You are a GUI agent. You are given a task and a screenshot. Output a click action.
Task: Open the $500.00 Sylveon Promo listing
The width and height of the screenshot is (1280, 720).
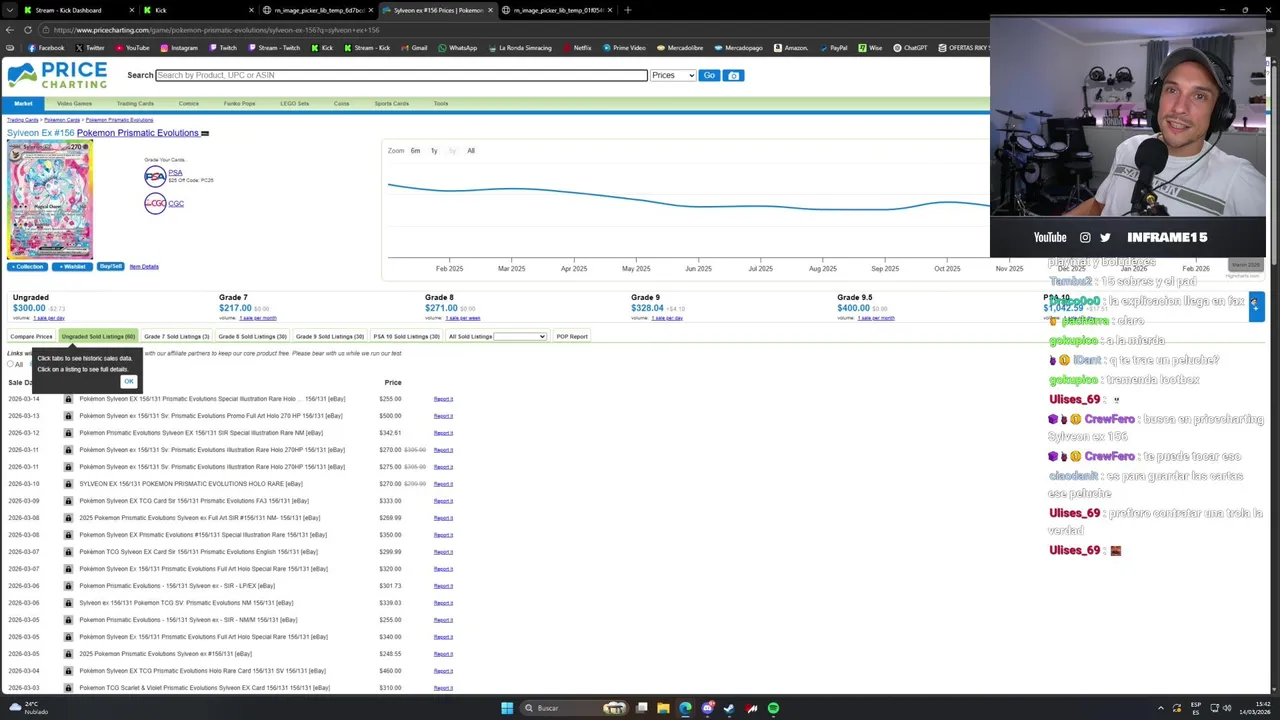pos(212,416)
